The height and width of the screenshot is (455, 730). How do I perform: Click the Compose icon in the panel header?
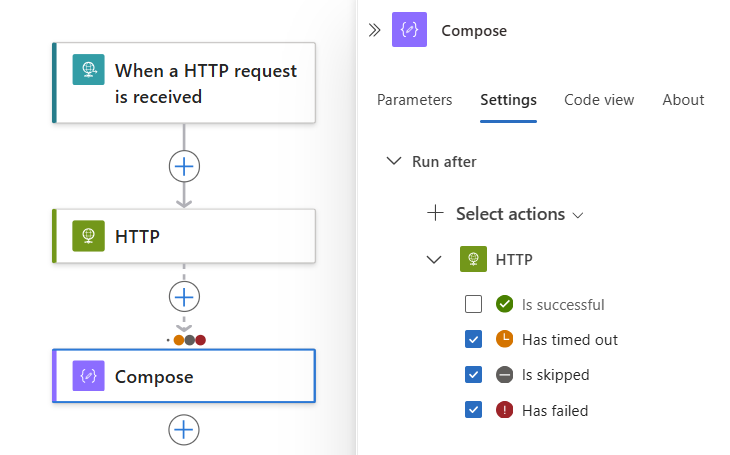tap(409, 30)
